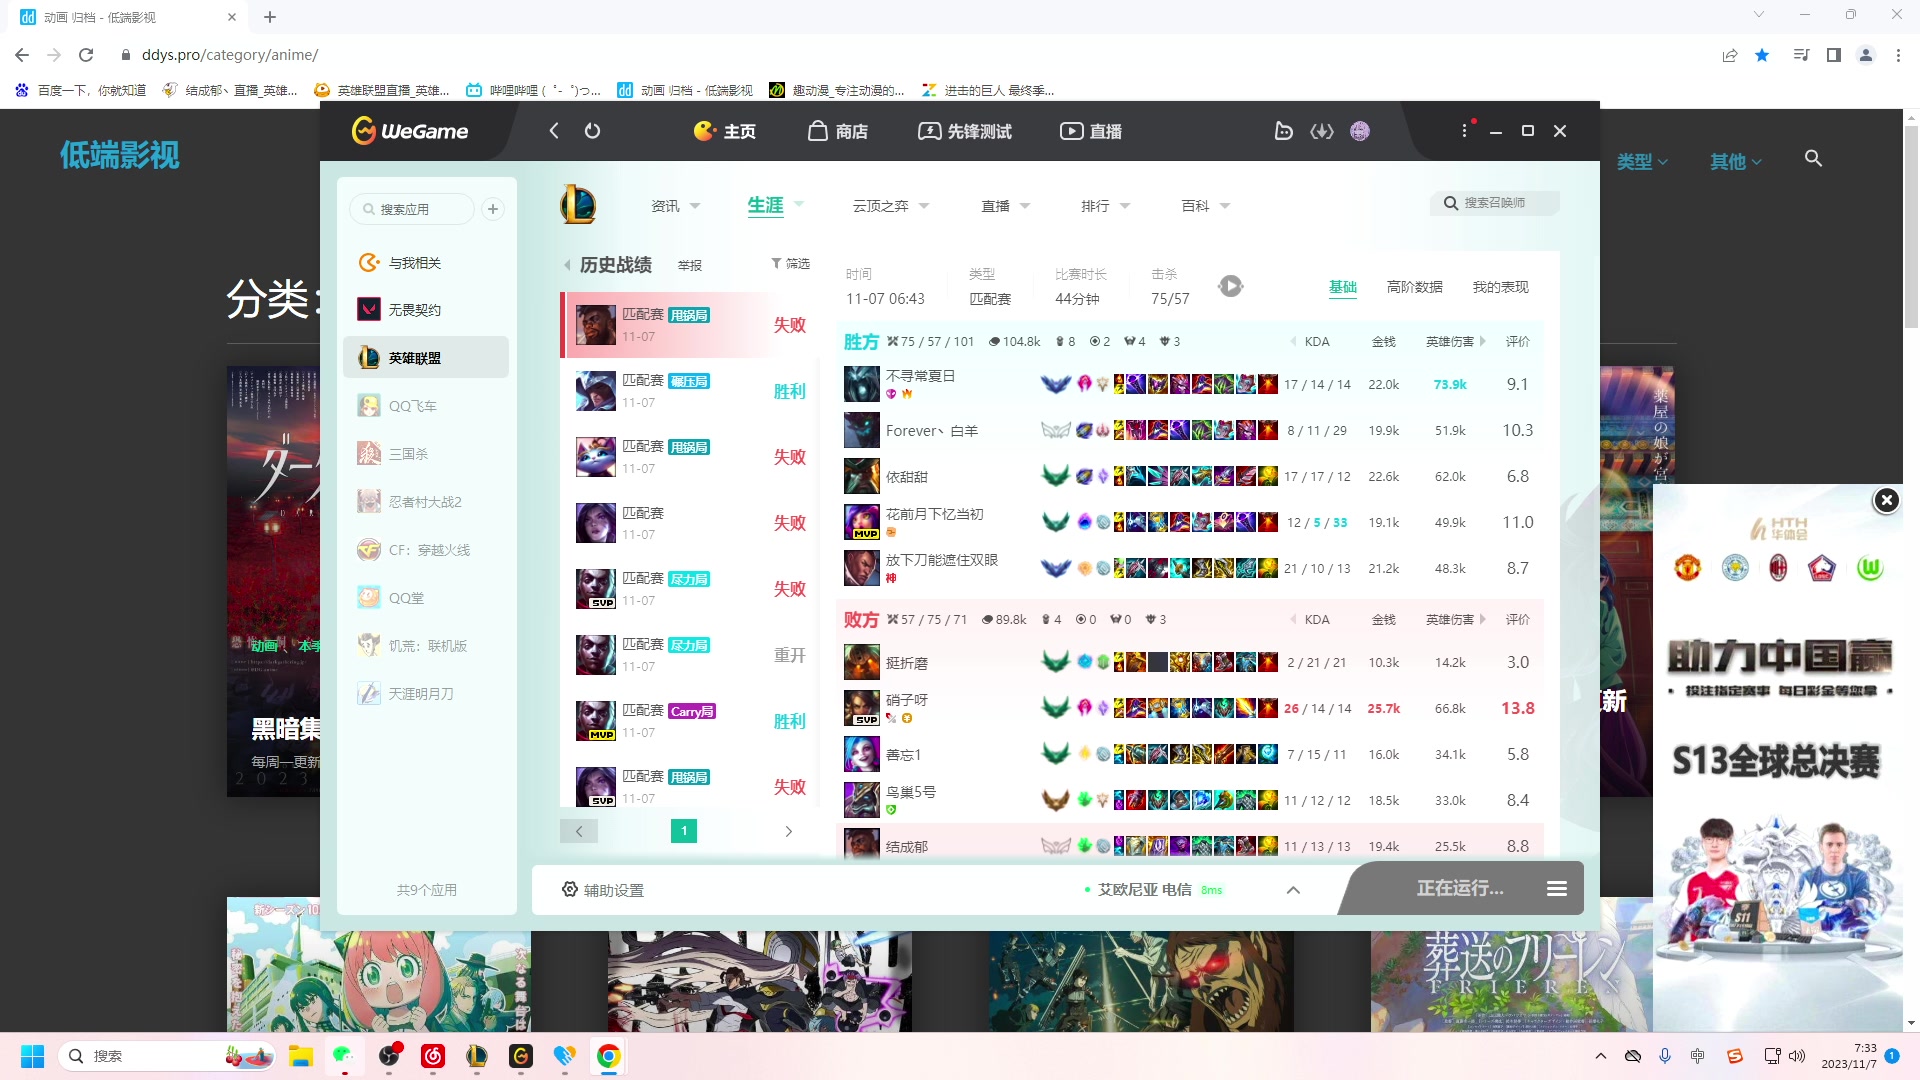Select 天涯明月刀 in the app list
1920x1080 pixels.
coord(426,694)
